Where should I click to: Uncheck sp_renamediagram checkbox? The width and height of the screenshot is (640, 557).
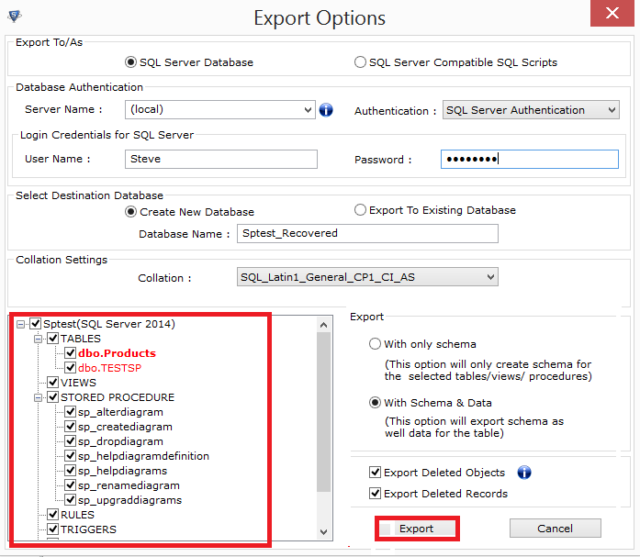pyautogui.click(x=71, y=485)
